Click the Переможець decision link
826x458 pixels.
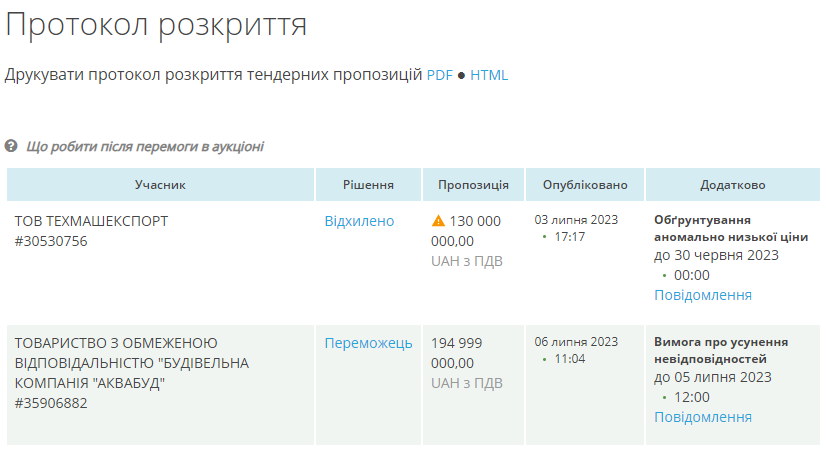(x=368, y=343)
